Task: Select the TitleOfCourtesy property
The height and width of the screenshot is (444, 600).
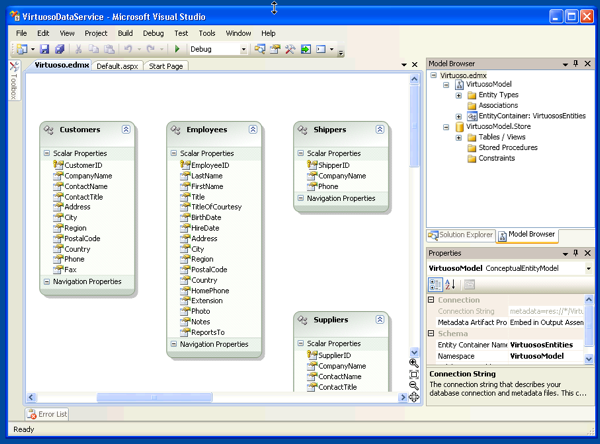Action: pyautogui.click(x=211, y=207)
